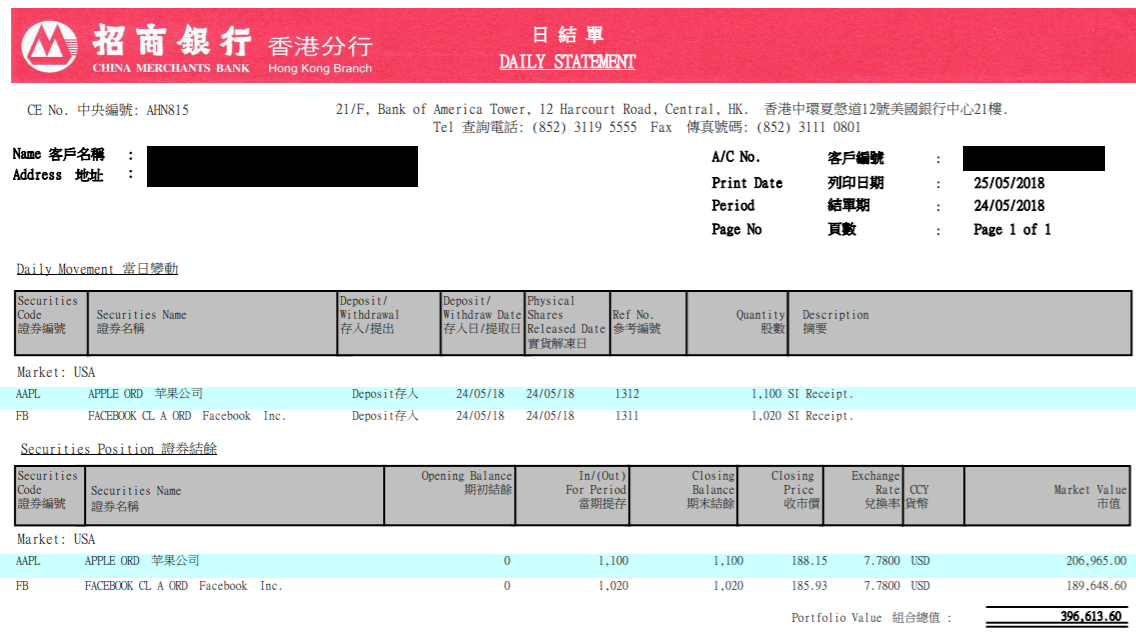This screenshot has height=637, width=1136.
Task: Select FB closing price '185.93'
Action: click(x=809, y=586)
